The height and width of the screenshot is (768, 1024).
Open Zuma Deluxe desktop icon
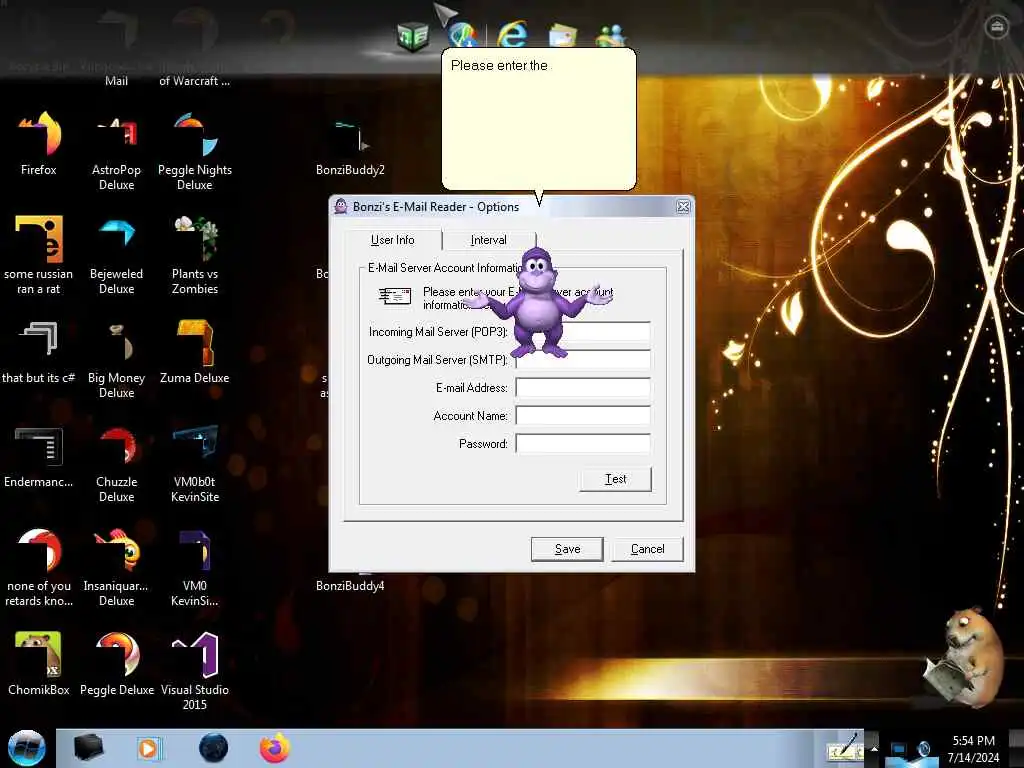[195, 351]
